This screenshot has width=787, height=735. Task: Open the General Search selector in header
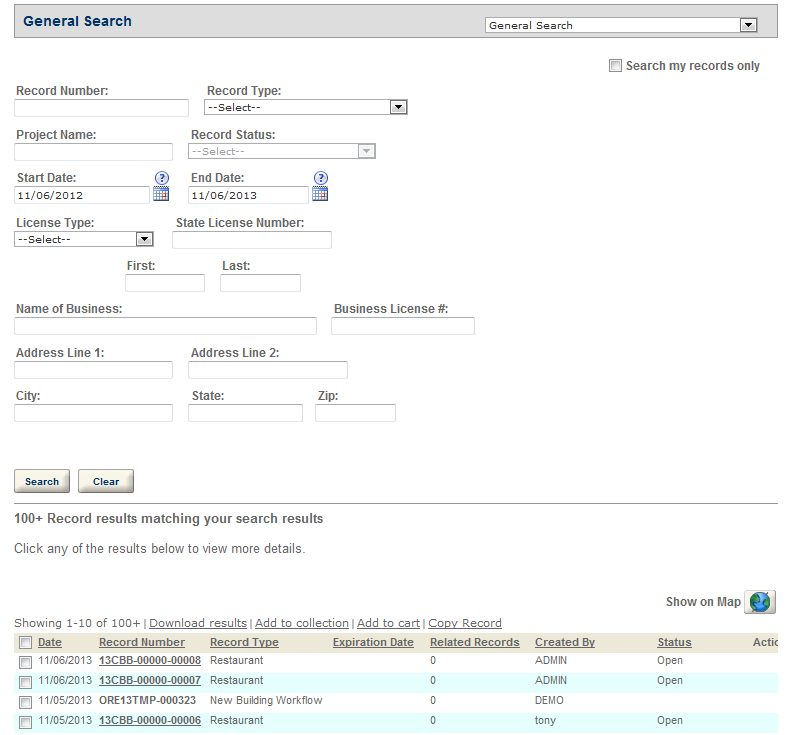tap(748, 25)
